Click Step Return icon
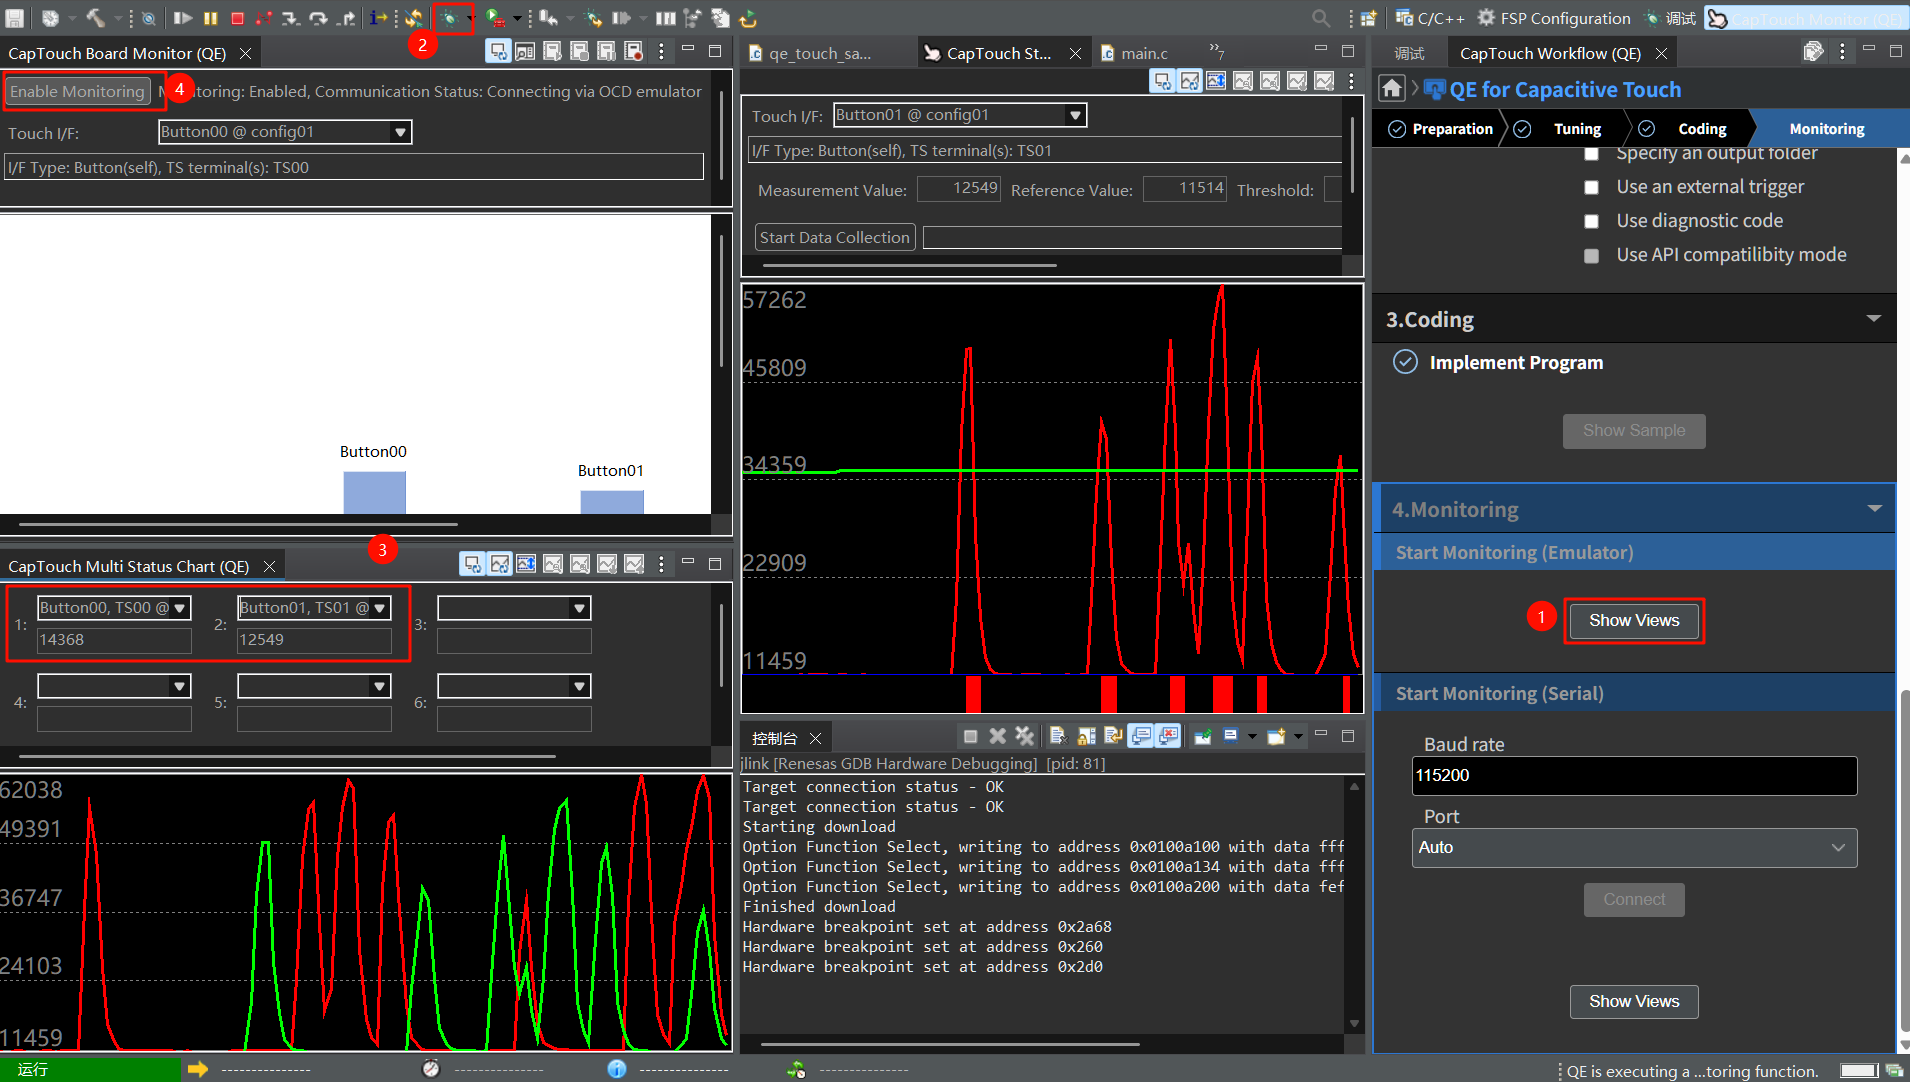The image size is (1910, 1082). click(x=346, y=18)
